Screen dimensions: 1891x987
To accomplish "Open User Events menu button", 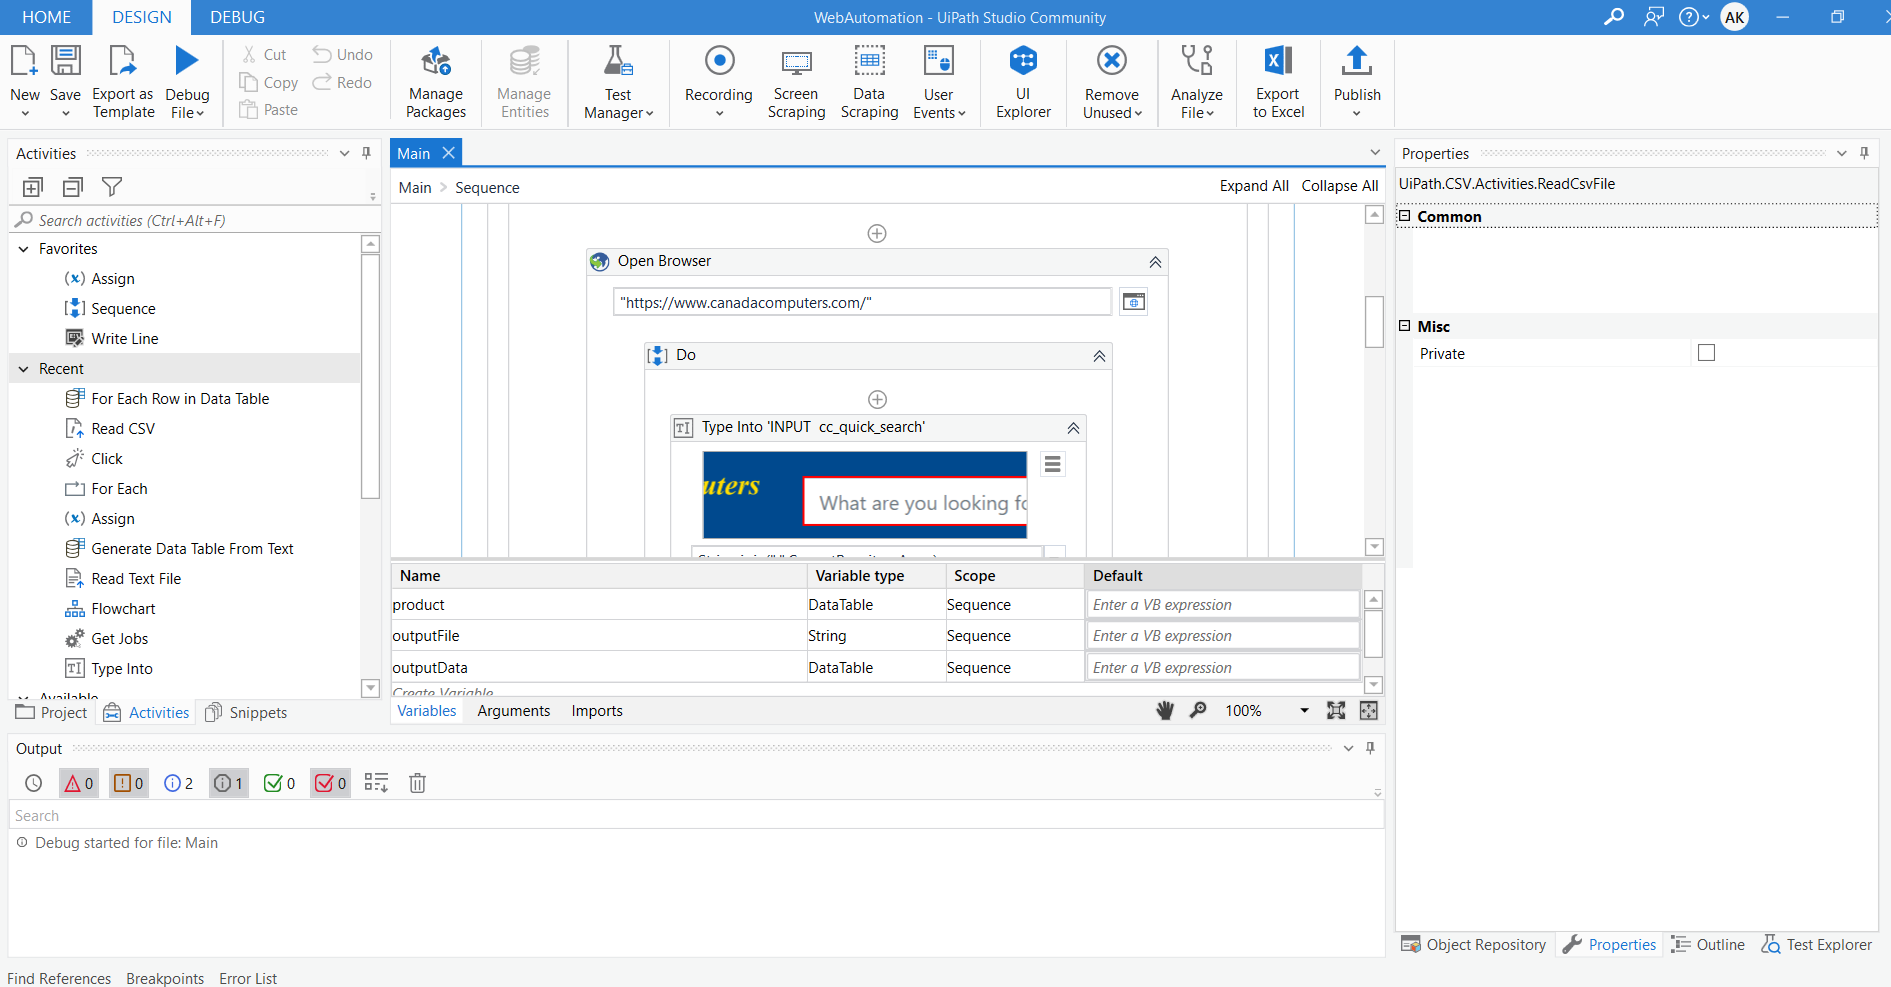I will point(939,82).
